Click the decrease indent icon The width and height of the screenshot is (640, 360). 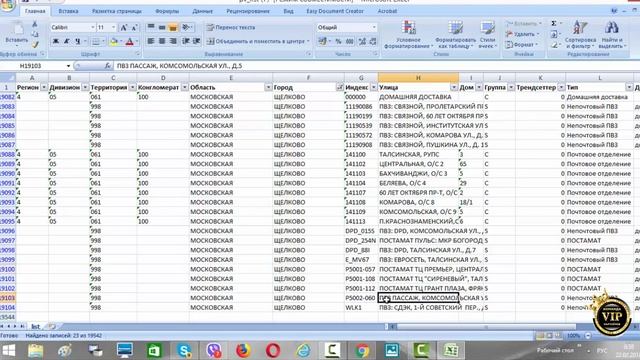pyautogui.click(x=186, y=41)
